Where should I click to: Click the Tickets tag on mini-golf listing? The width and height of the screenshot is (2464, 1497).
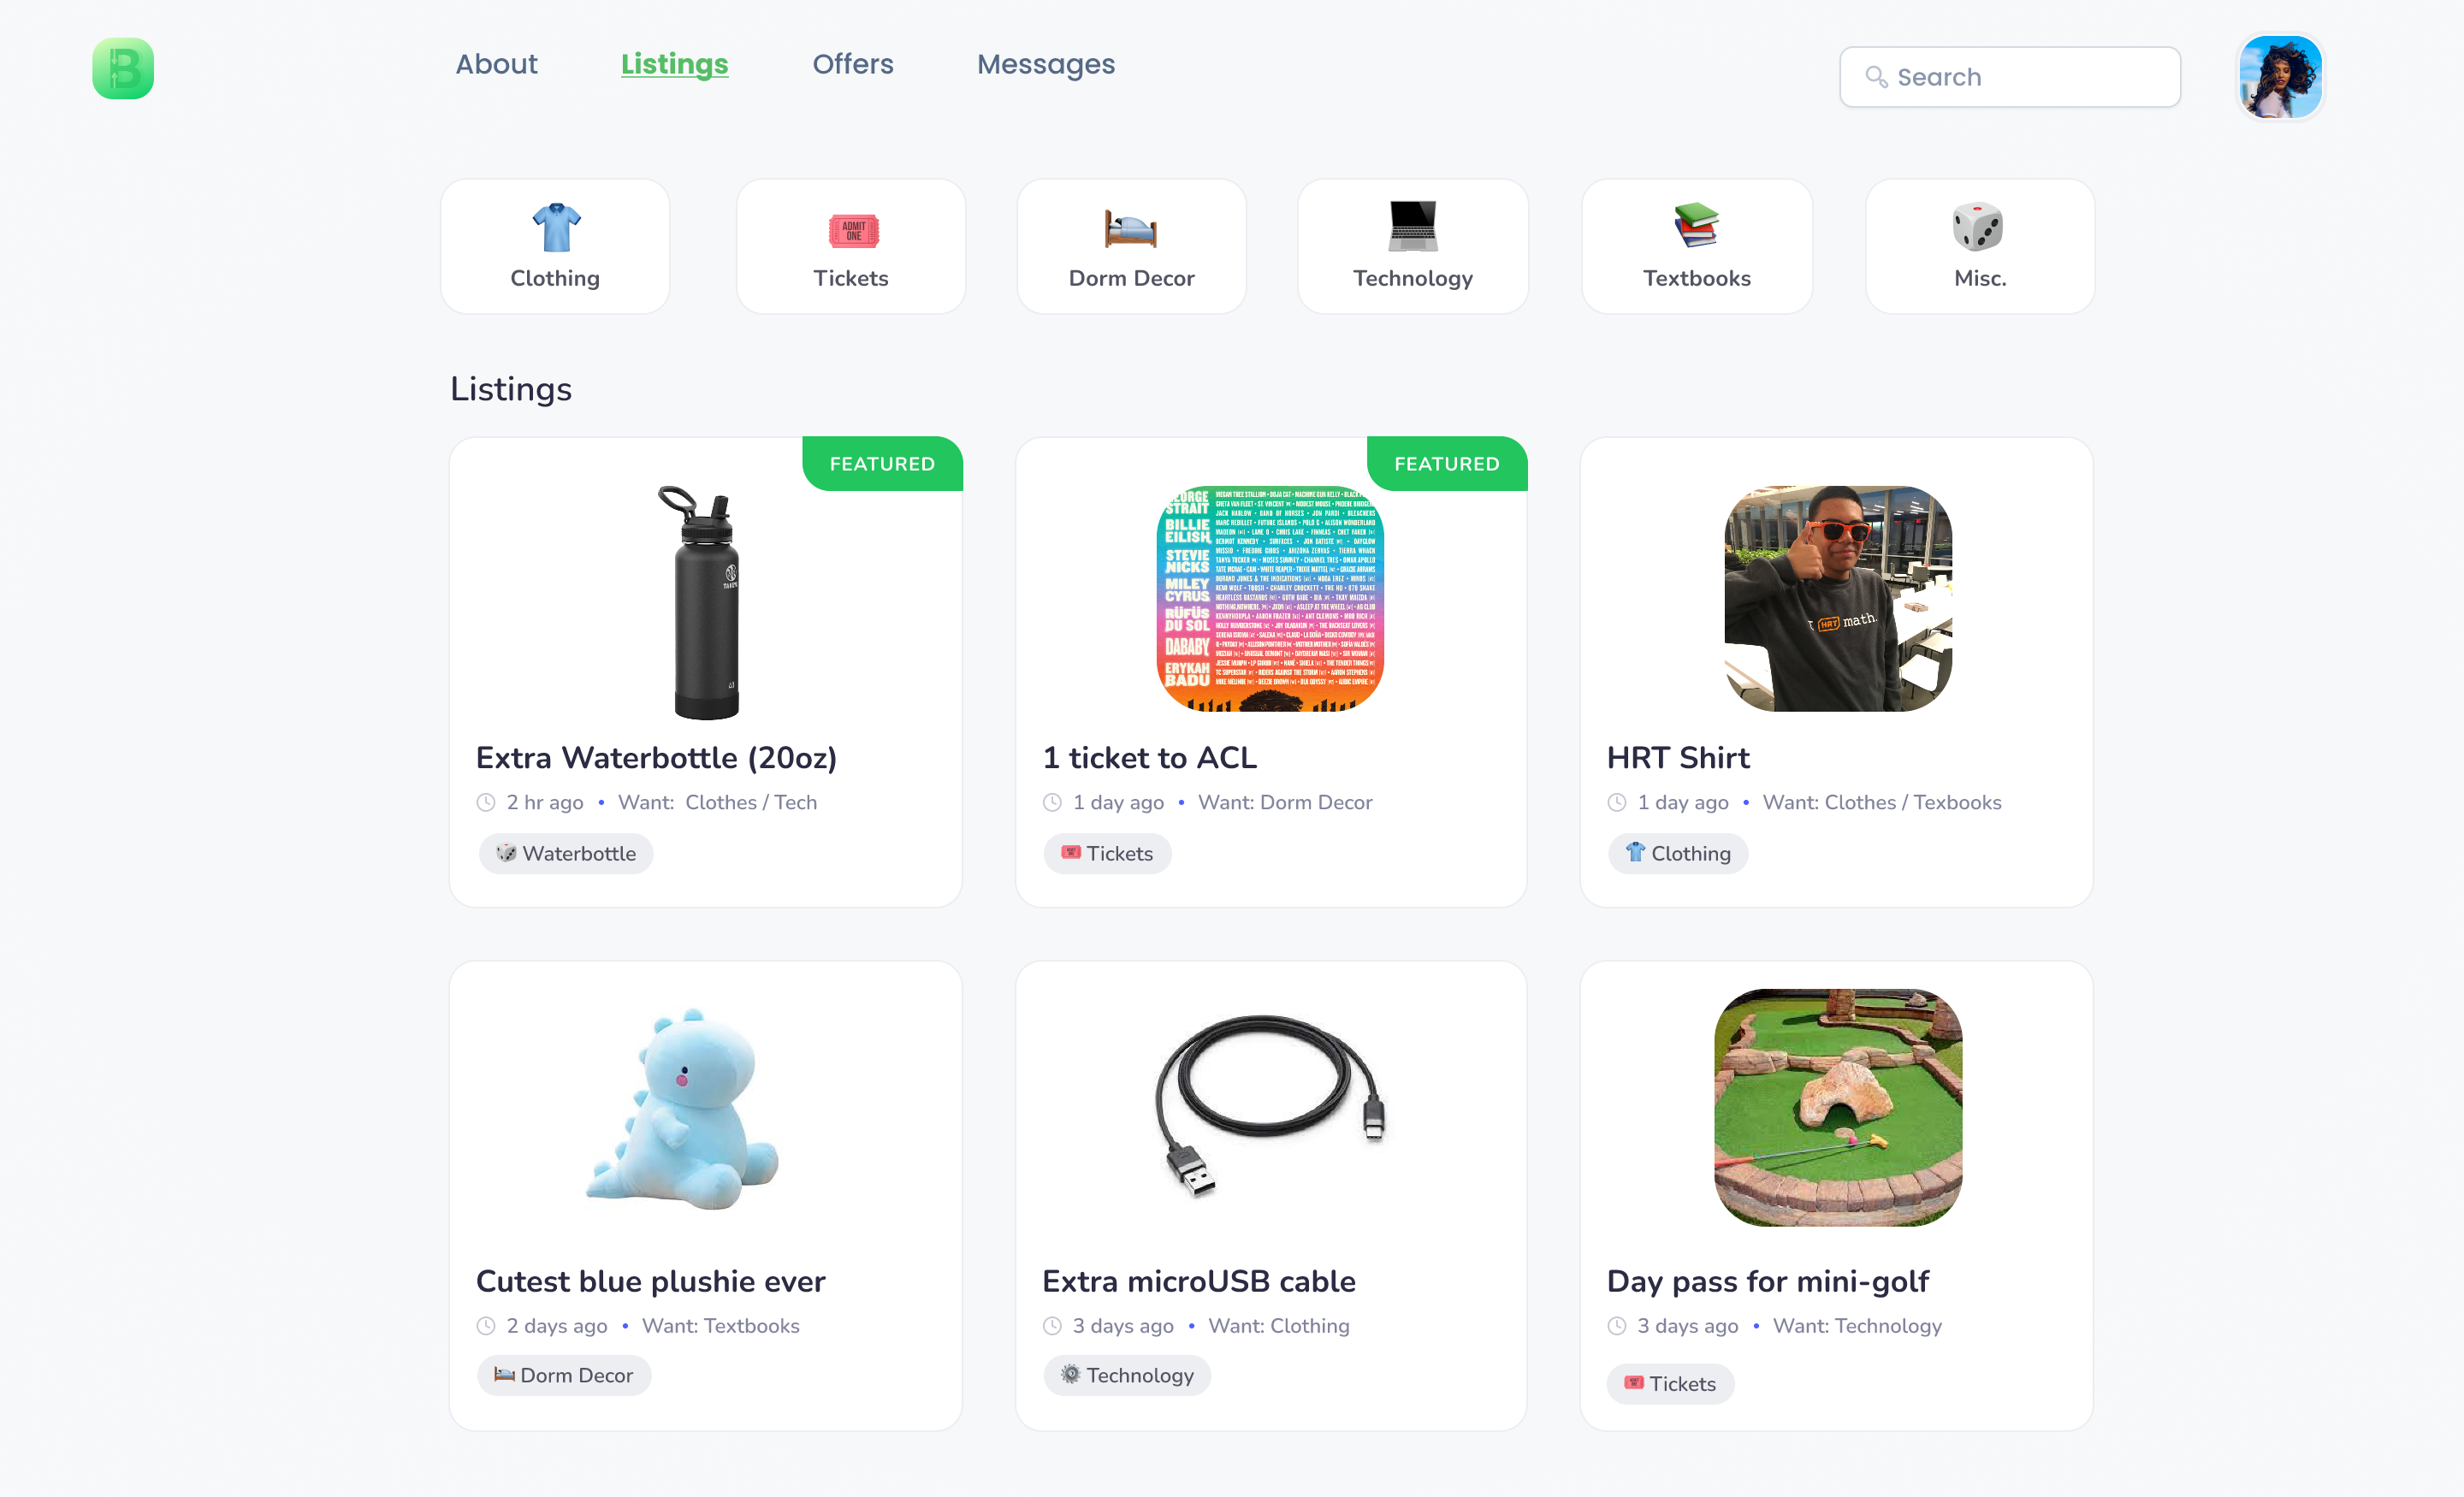tap(1669, 1384)
